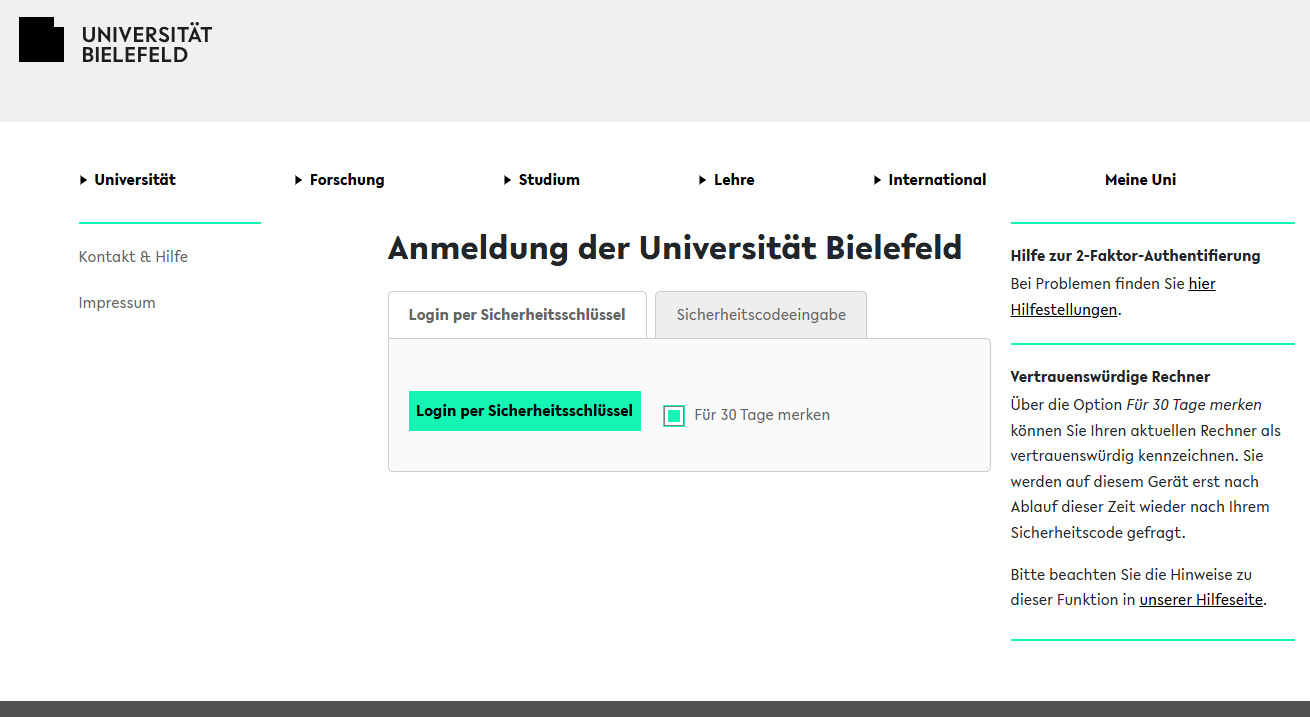The image size is (1310, 717).
Task: Expand the Studium menu triangle
Action: (508, 180)
